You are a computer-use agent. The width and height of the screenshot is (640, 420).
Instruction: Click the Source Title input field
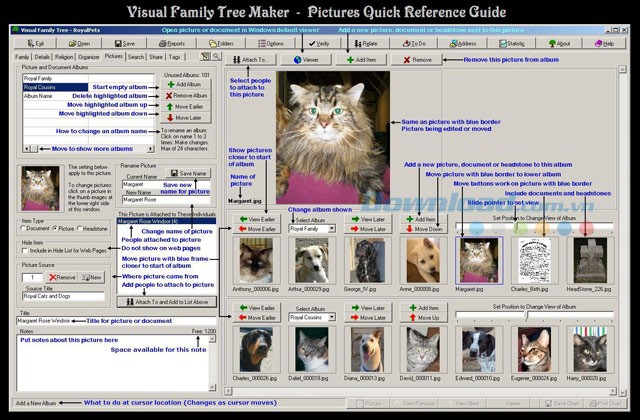(x=63, y=296)
